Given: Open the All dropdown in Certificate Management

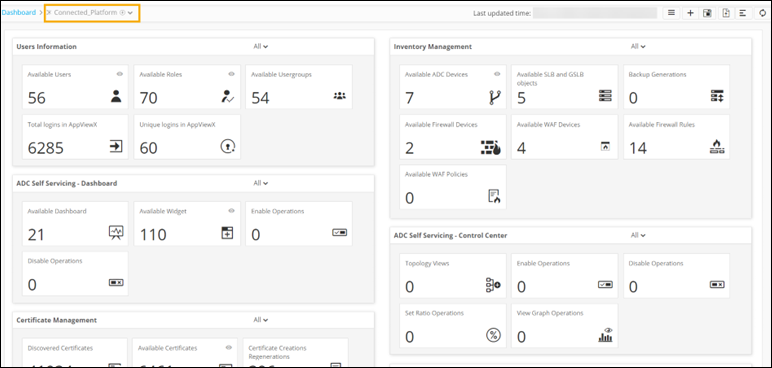Looking at the screenshot, I should pos(261,320).
